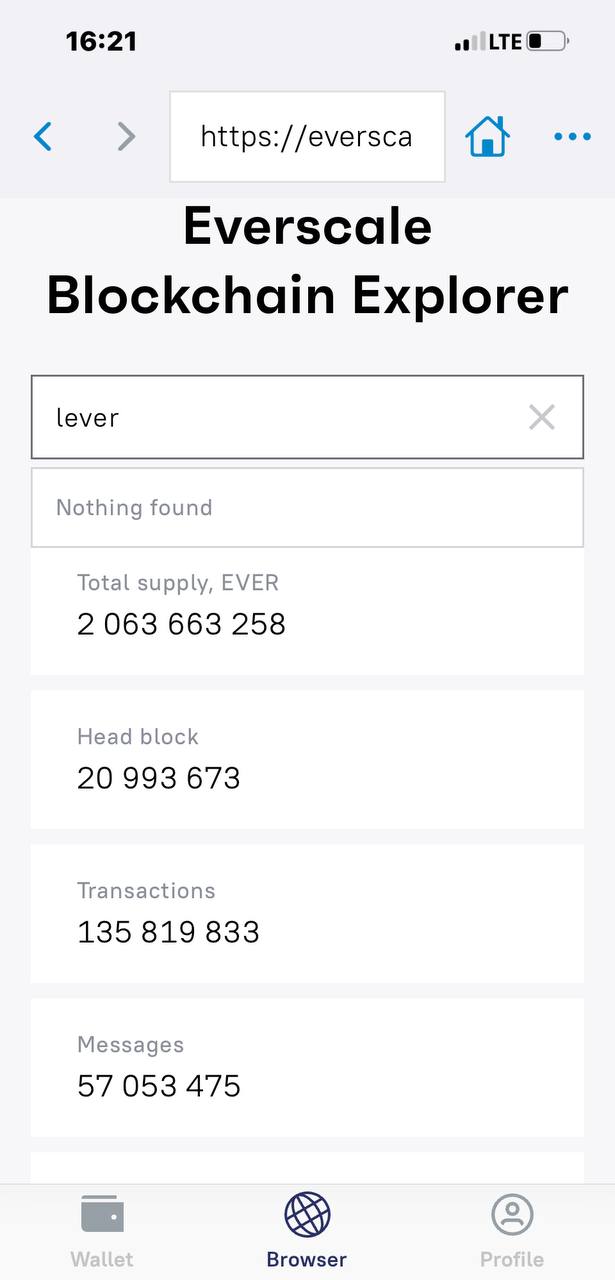Open the Head block card

pyautogui.click(x=307, y=759)
